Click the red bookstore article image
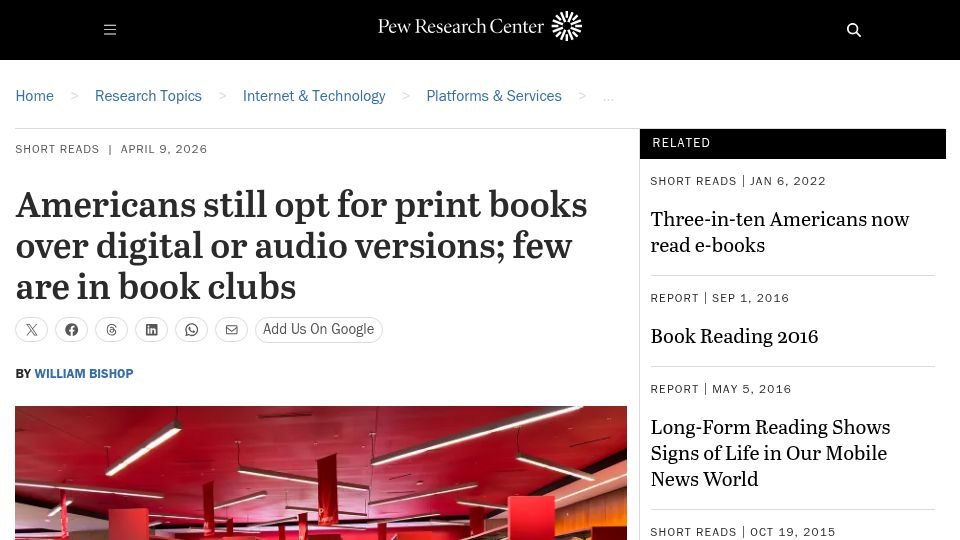The width and height of the screenshot is (960, 540). [321, 473]
